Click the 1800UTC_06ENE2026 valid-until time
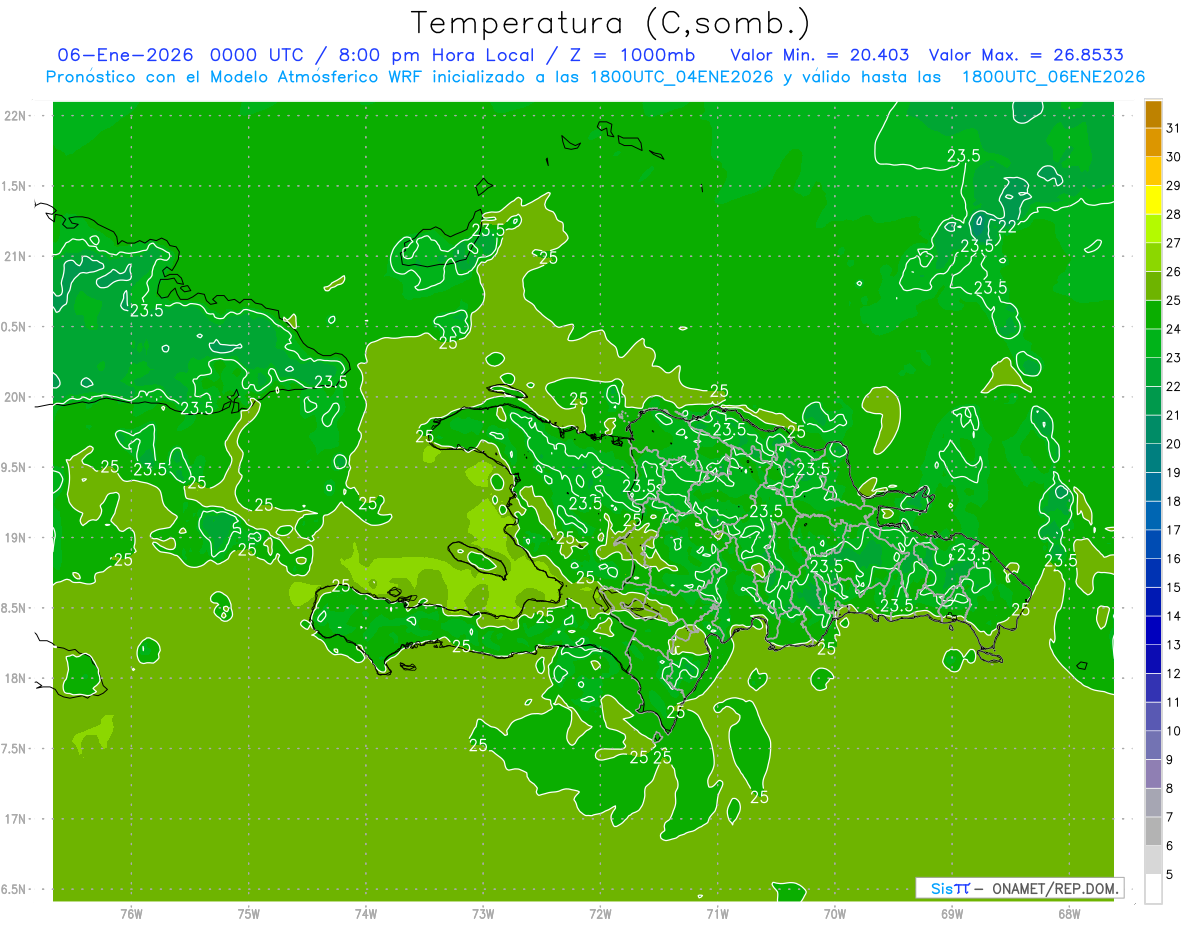Viewport: 1200px width, 927px height. pyautogui.click(x=1053, y=77)
